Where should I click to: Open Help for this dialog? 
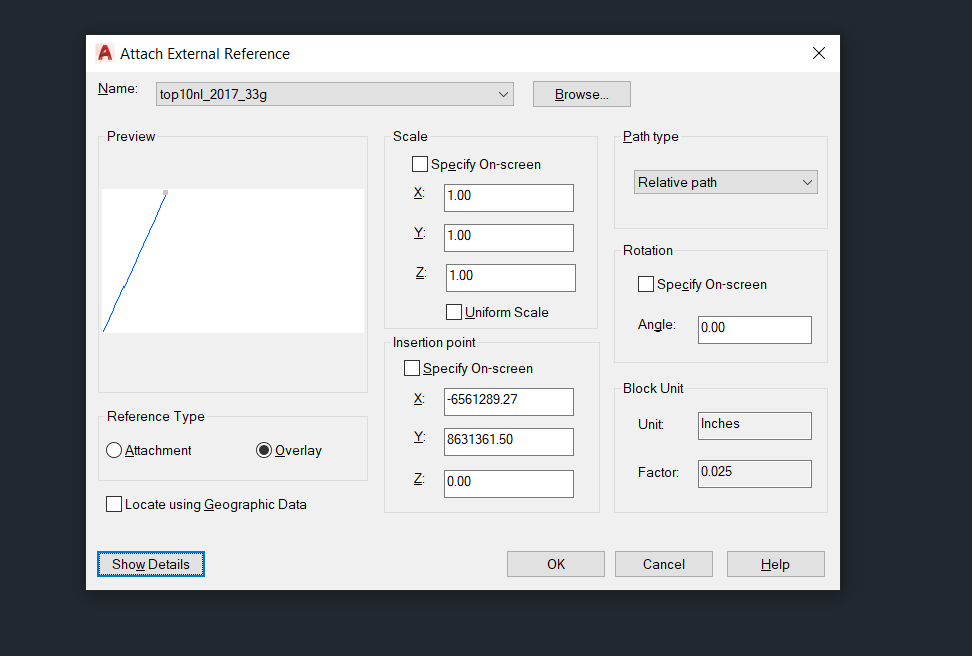click(x=776, y=564)
